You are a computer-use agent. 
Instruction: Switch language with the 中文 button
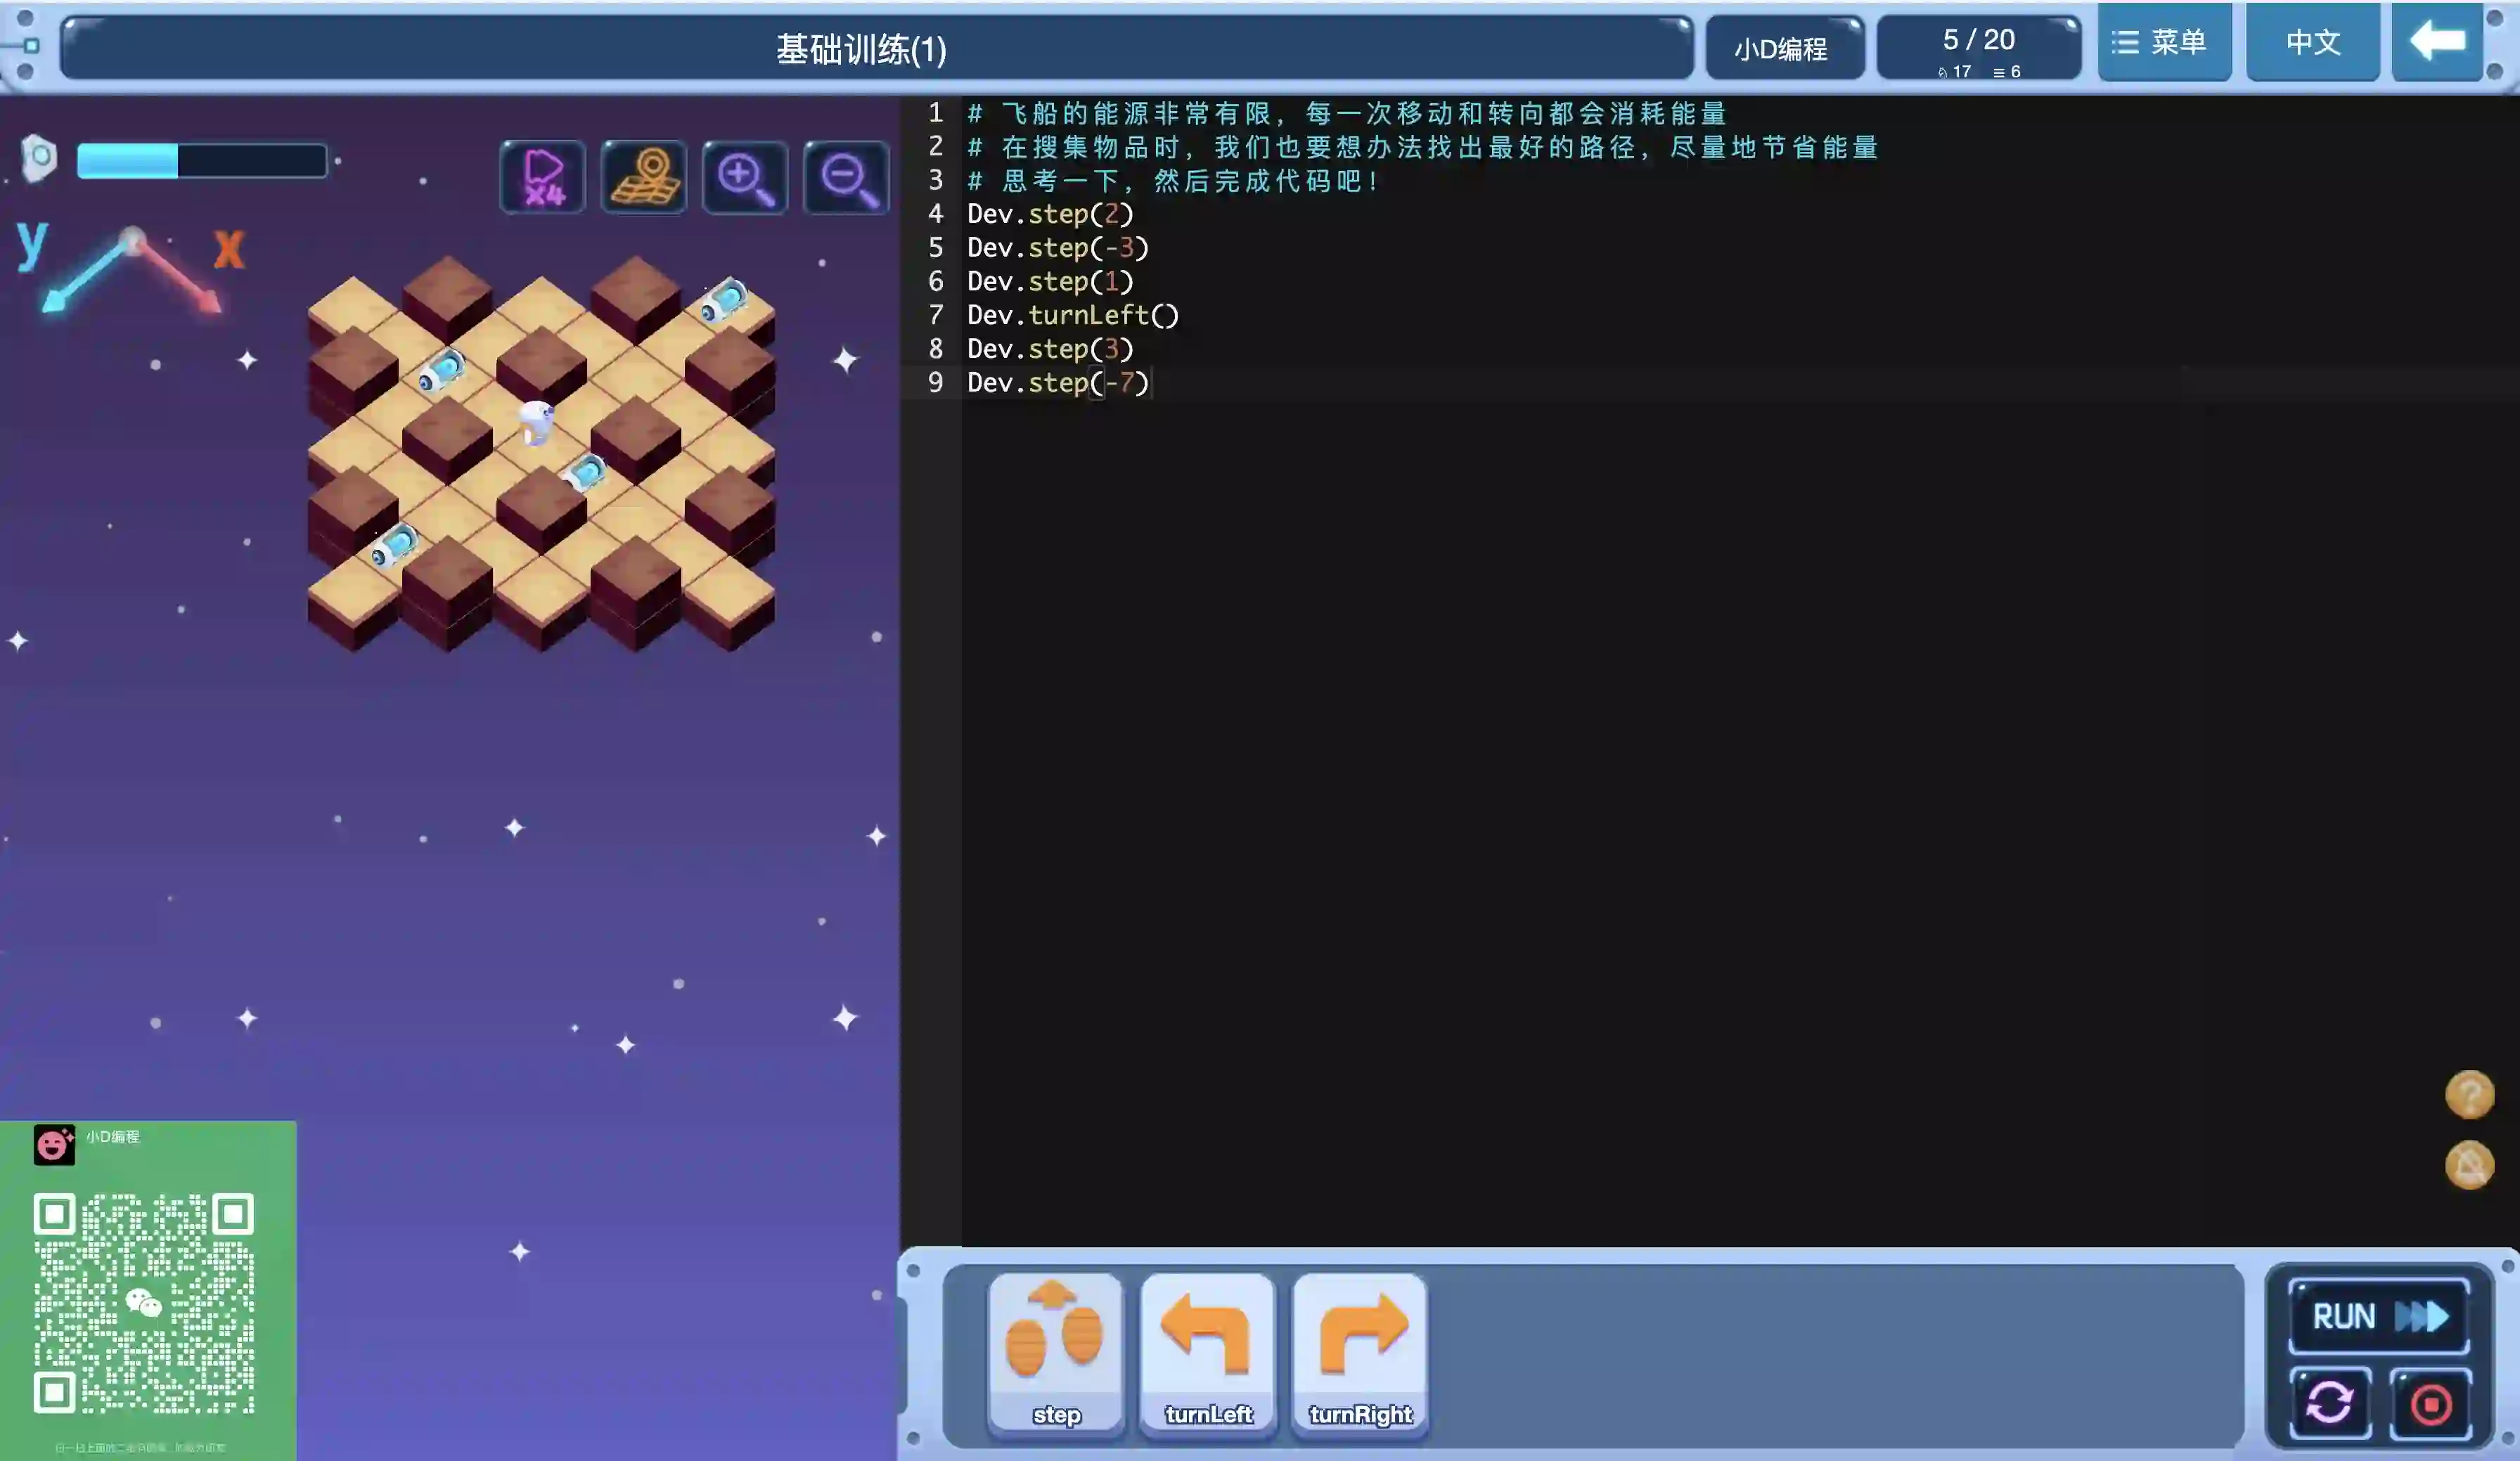pyautogui.click(x=2312, y=42)
